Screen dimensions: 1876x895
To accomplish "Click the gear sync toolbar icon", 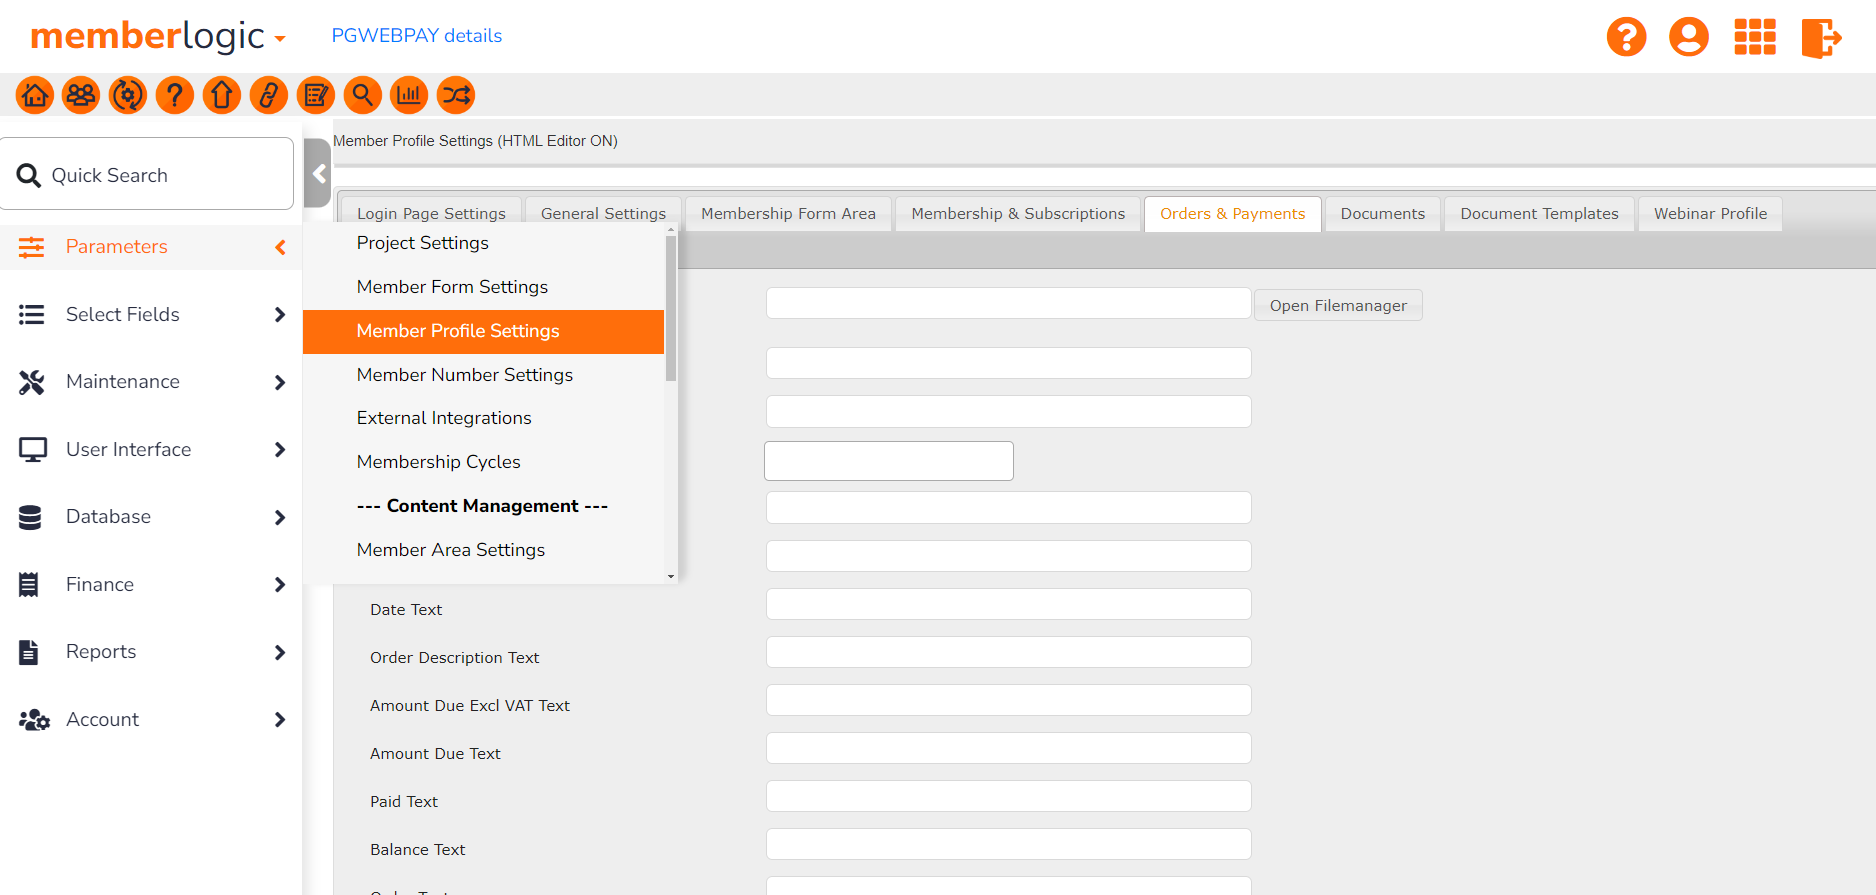I will pyautogui.click(x=128, y=96).
